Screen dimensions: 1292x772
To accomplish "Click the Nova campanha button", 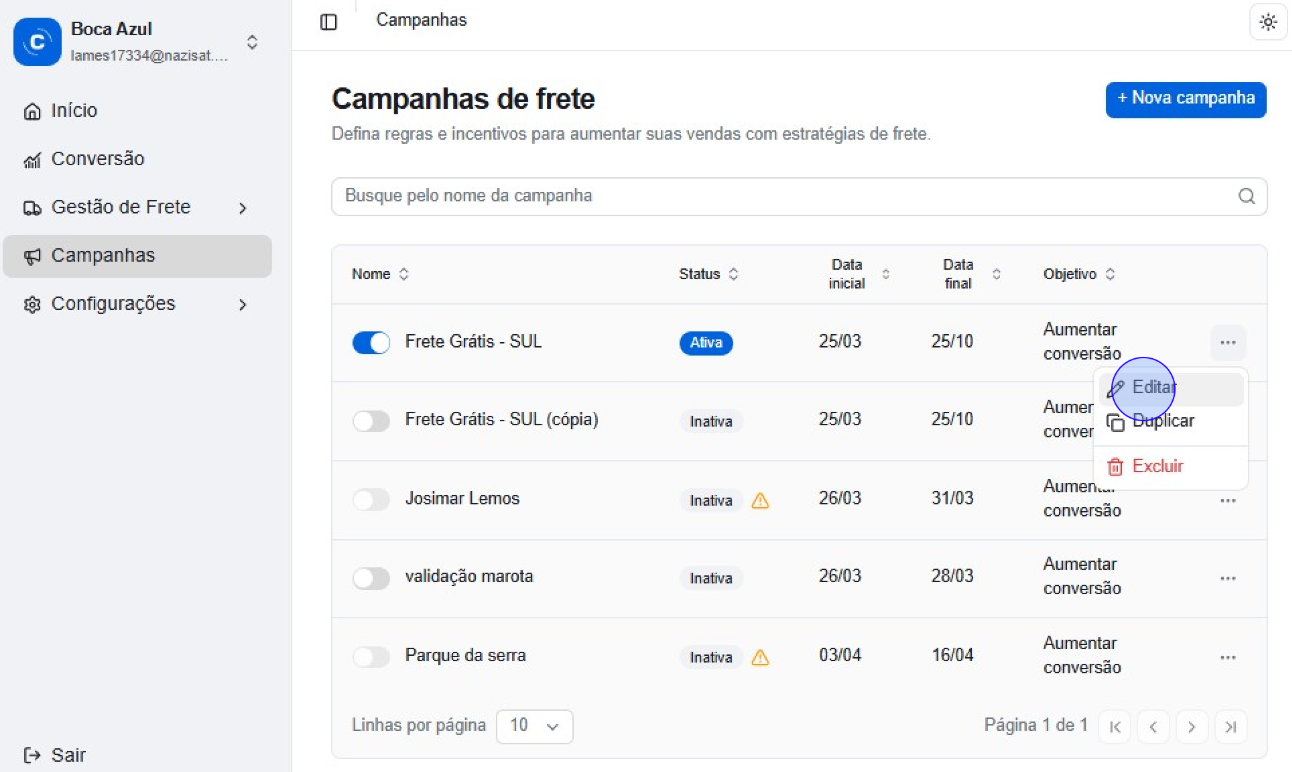I will click(1185, 99).
